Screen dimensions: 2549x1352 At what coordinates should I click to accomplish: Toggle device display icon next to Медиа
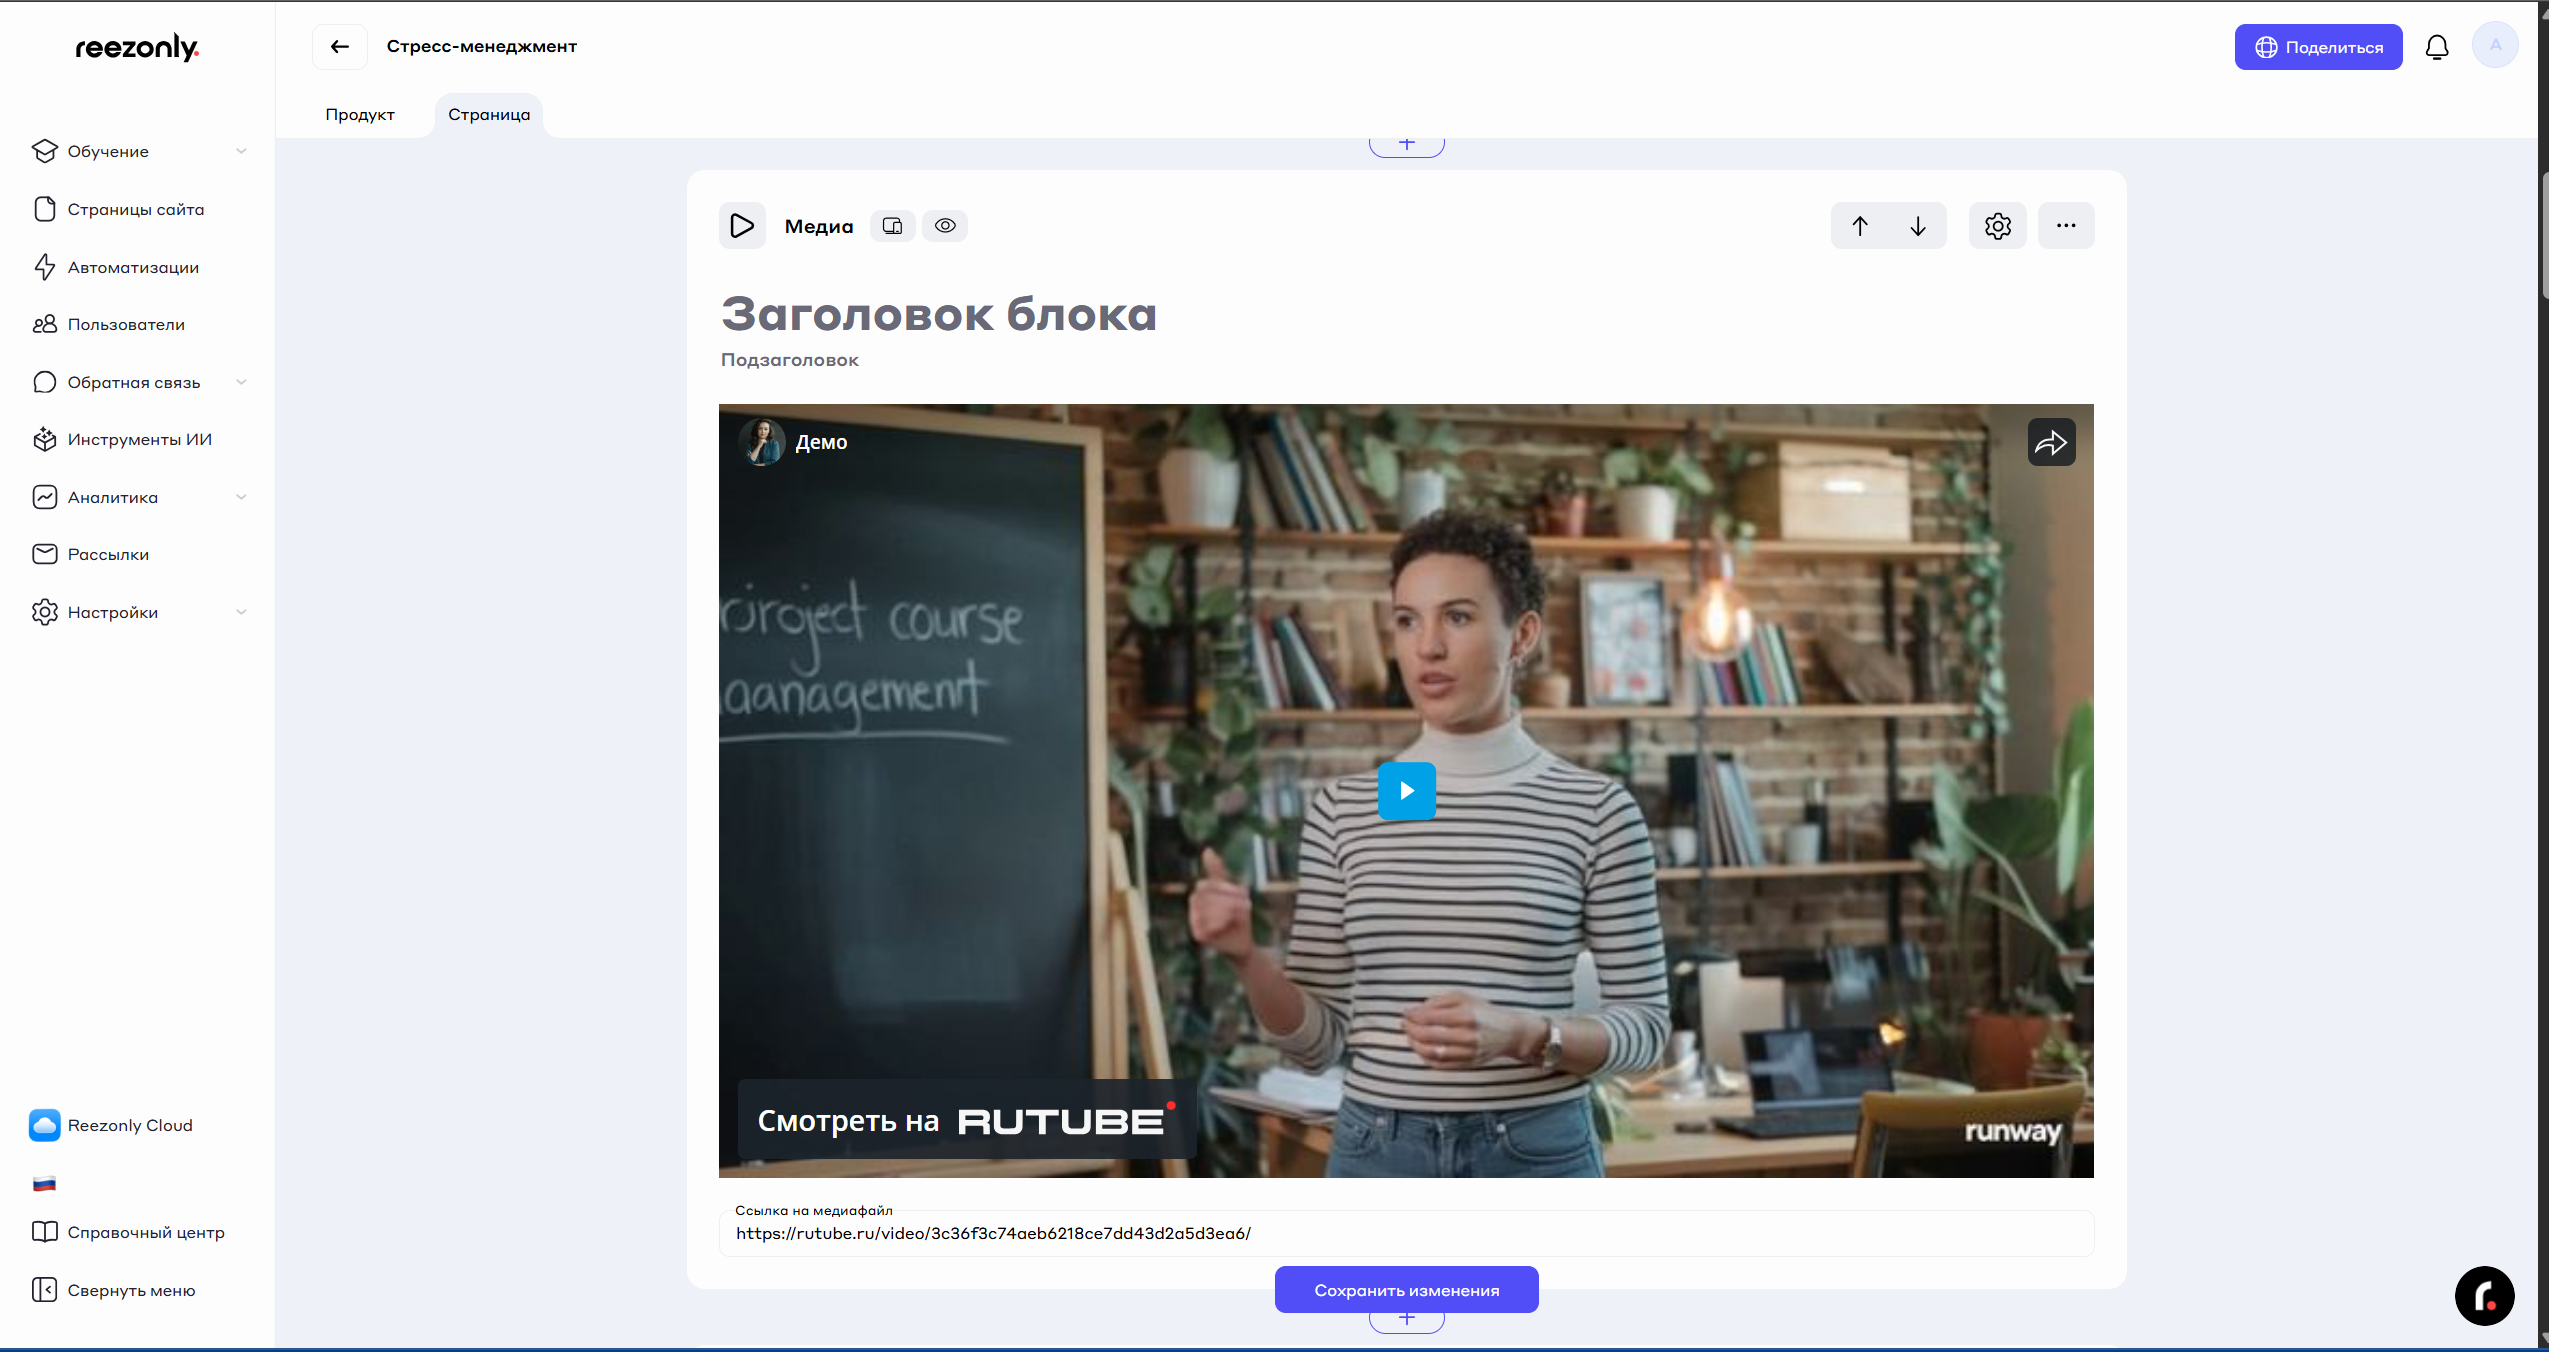(x=892, y=226)
